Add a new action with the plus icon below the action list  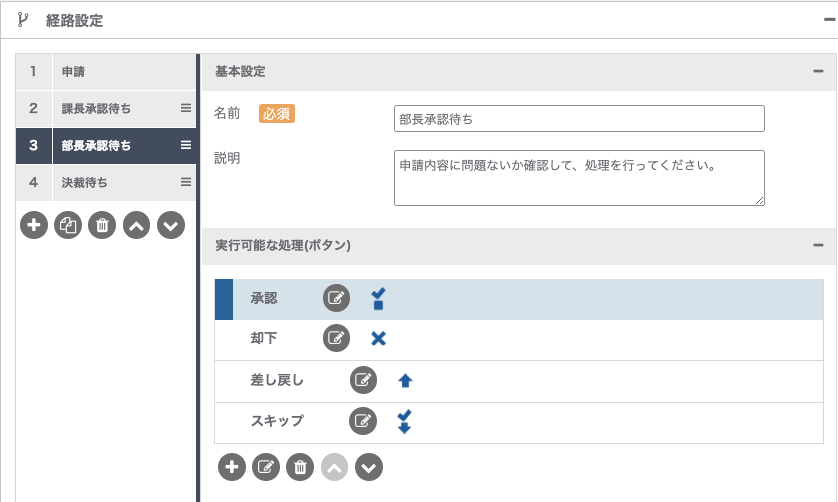(232, 467)
